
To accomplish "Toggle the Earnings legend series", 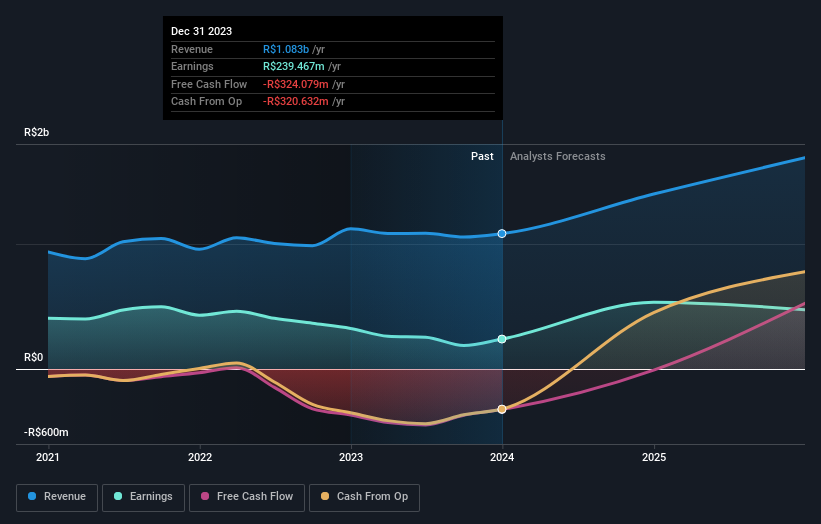I will tap(143, 497).
